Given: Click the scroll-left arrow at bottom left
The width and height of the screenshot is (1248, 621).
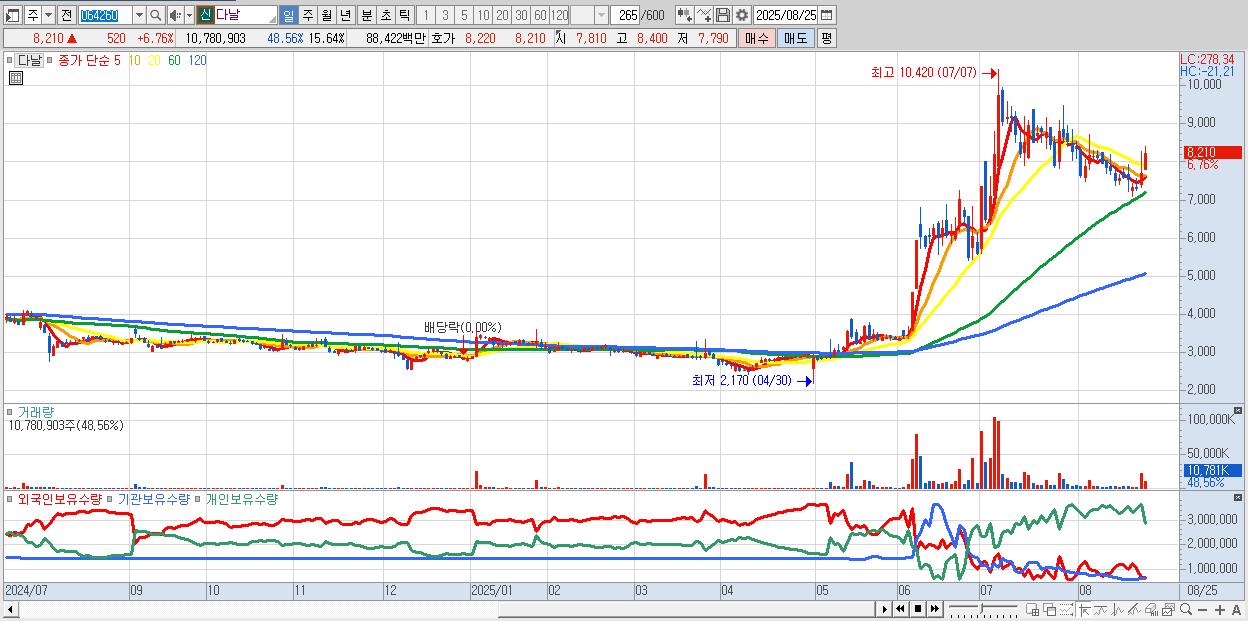Looking at the screenshot, I should pos(10,609).
